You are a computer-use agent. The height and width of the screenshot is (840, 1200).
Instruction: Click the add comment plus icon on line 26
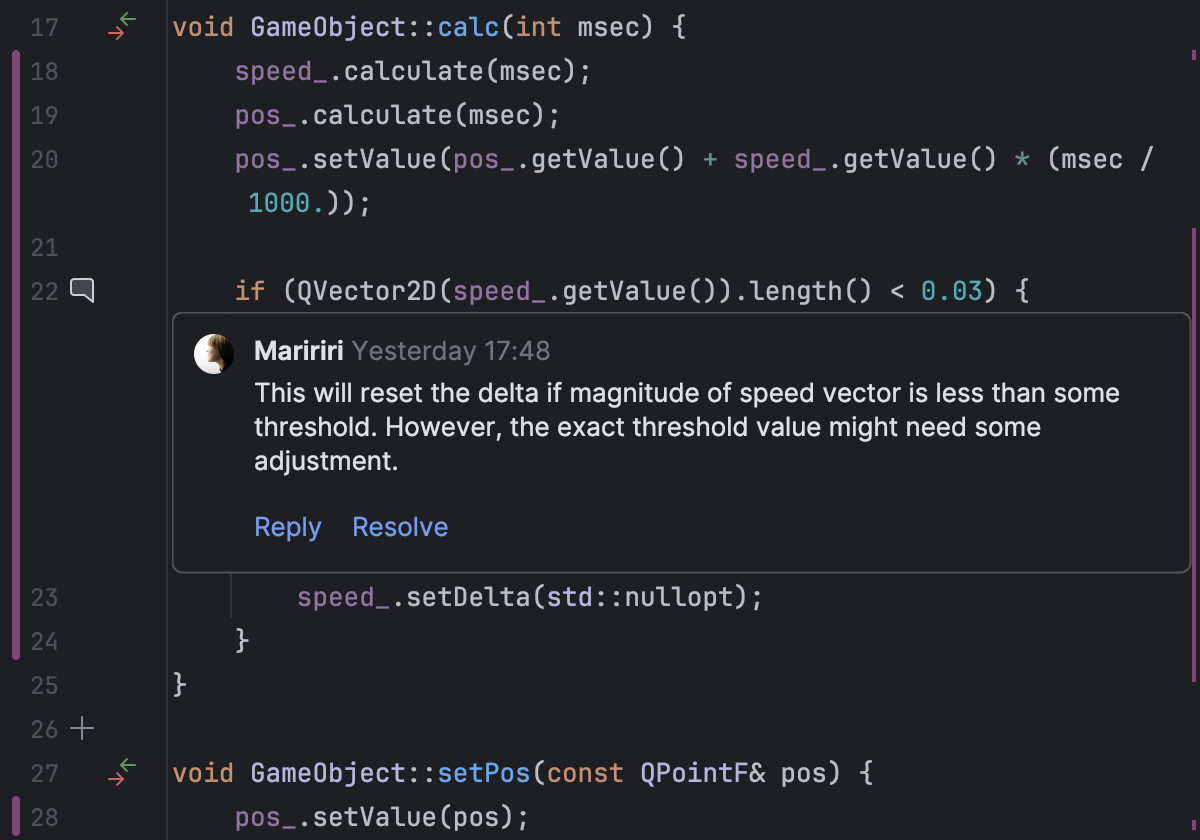82,729
